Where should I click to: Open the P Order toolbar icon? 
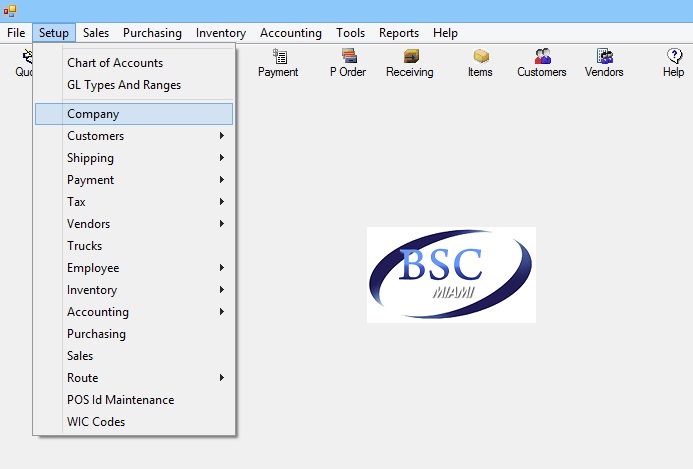(348, 63)
